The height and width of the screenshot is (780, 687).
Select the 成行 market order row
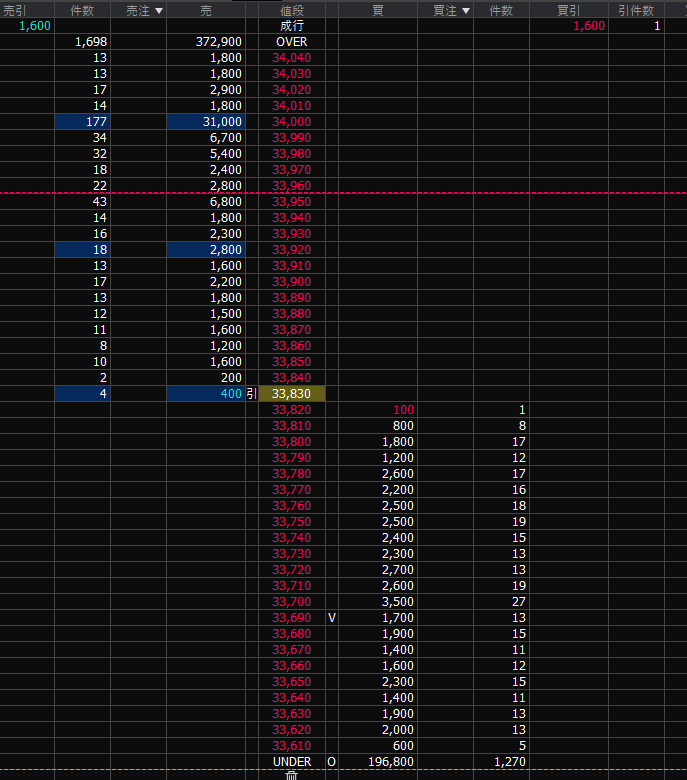coord(291,26)
